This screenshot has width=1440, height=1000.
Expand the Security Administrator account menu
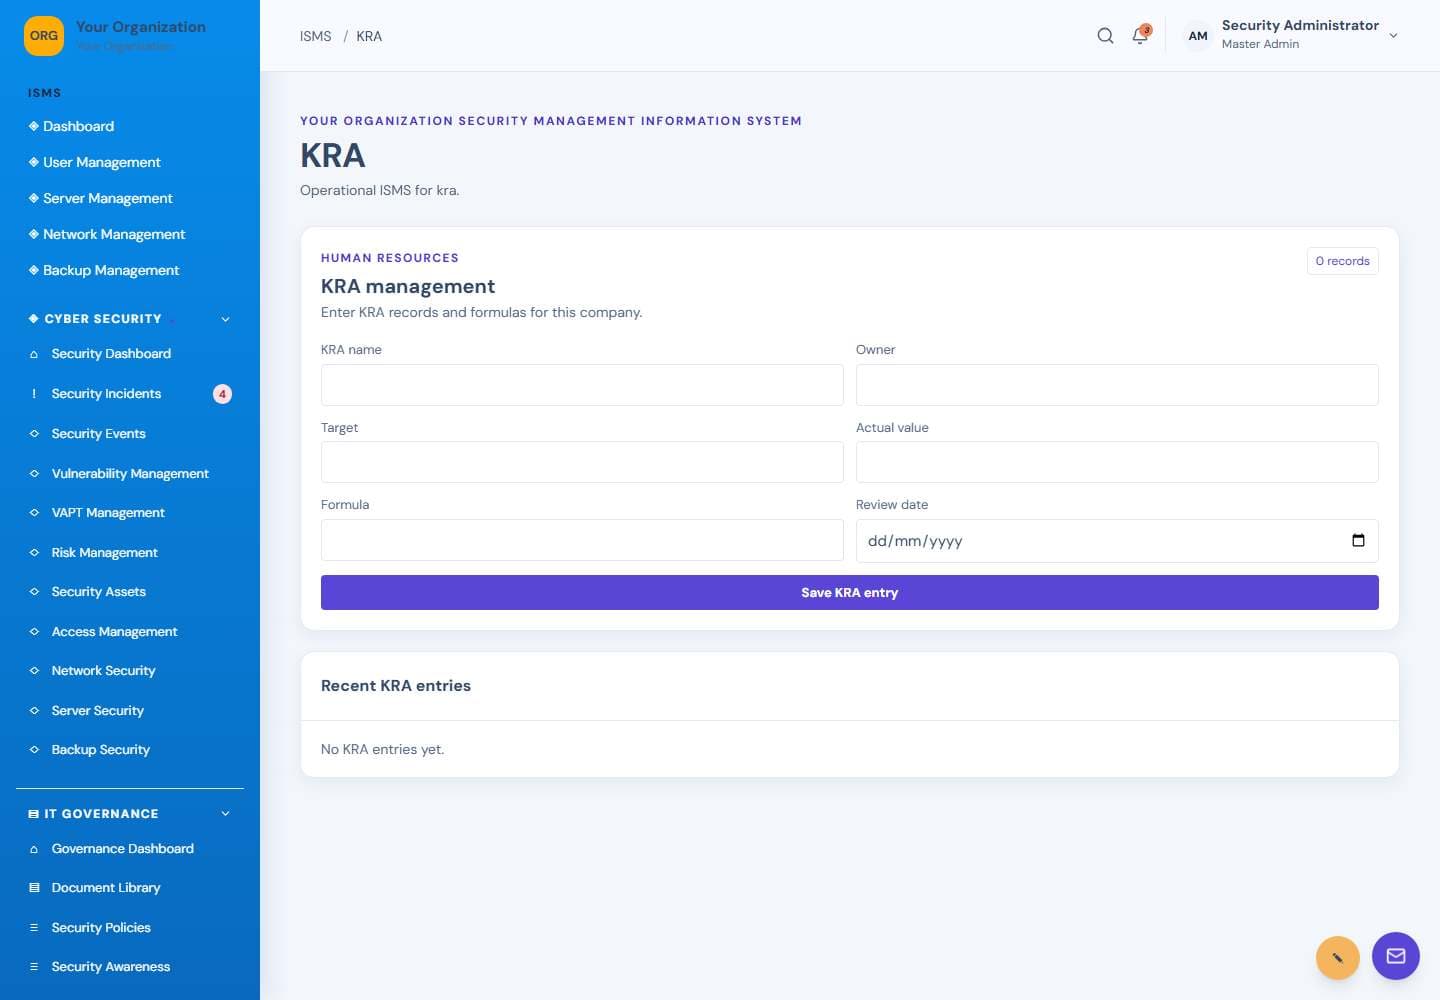click(1393, 36)
